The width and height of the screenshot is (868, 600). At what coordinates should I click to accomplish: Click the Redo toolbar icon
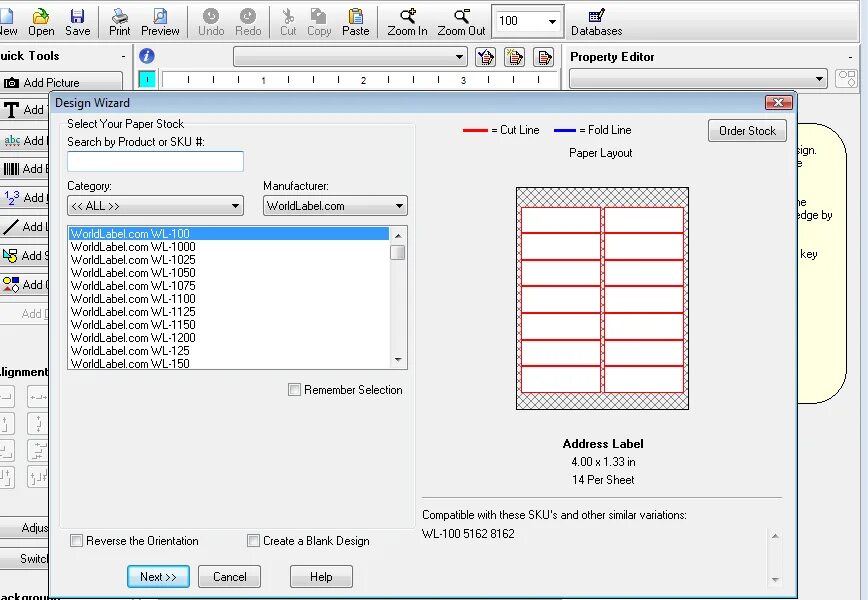coord(248,23)
